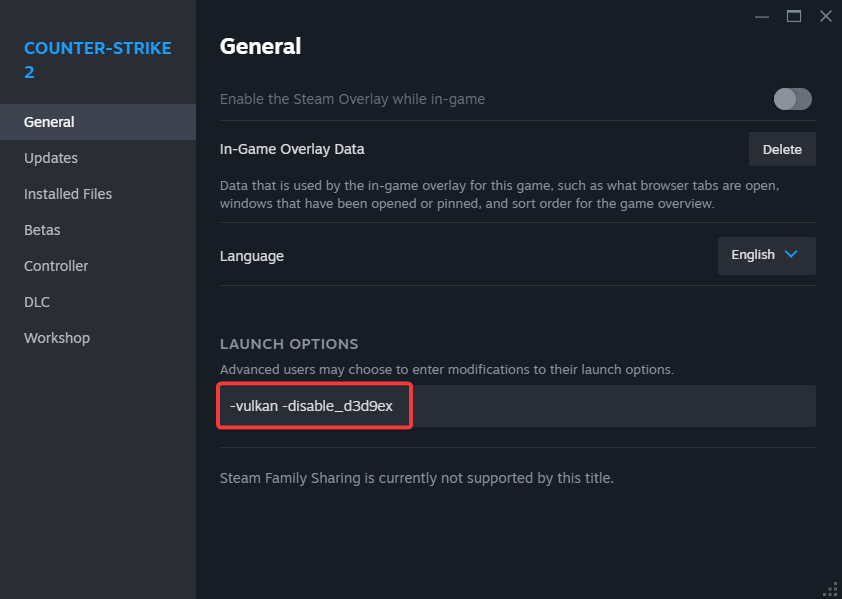
Task: Open the Installed Files section
Action: (x=68, y=194)
